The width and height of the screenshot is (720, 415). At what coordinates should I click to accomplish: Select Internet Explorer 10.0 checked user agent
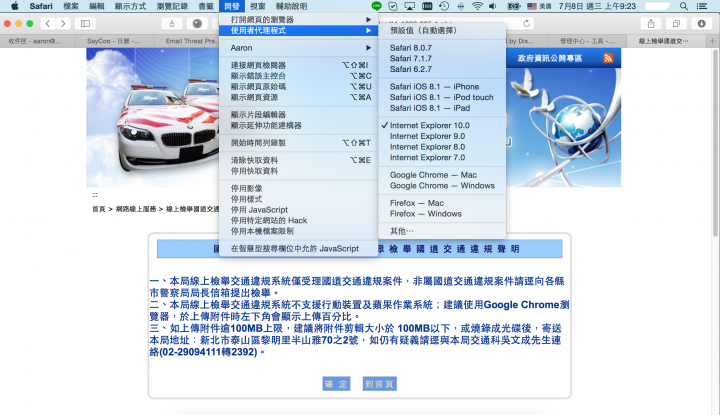(x=442, y=125)
